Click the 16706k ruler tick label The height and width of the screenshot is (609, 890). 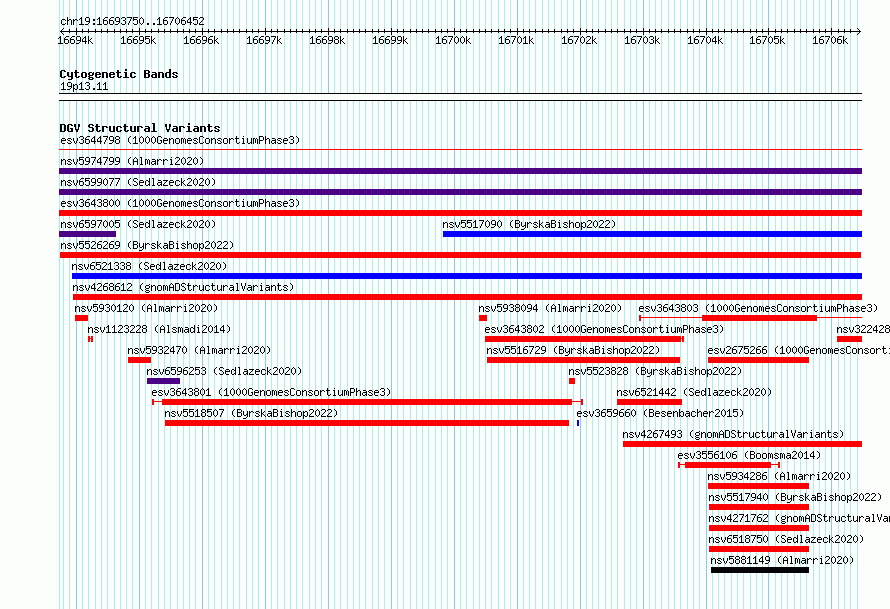point(830,40)
